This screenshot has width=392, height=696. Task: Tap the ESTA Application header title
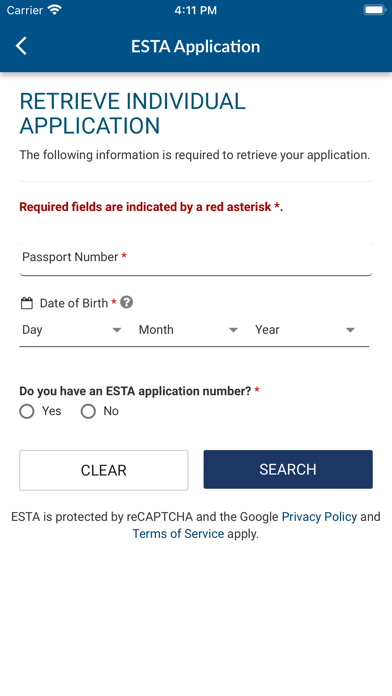(x=195, y=47)
